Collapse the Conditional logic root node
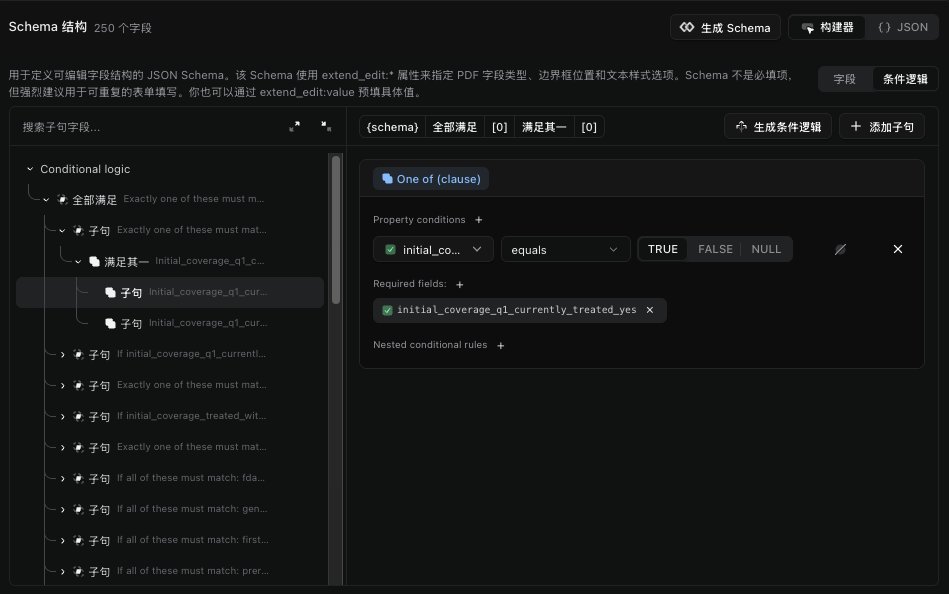Image resolution: width=949 pixels, height=594 pixels. [30, 169]
